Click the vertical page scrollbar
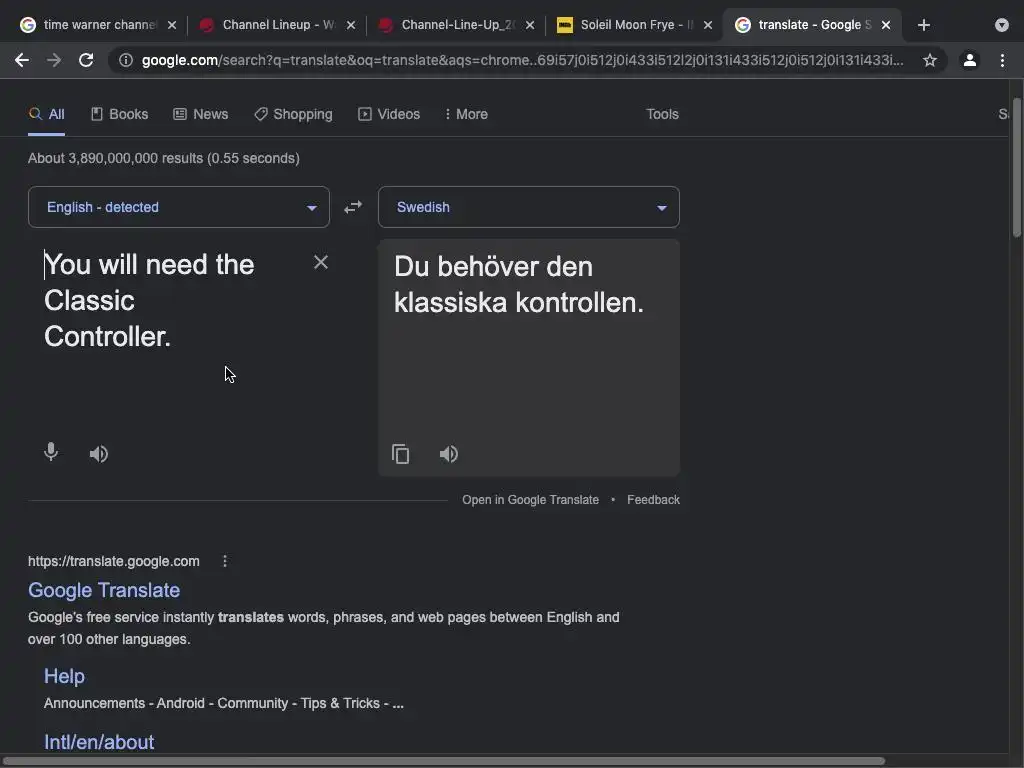Image resolution: width=1024 pixels, height=768 pixels. (x=1016, y=168)
